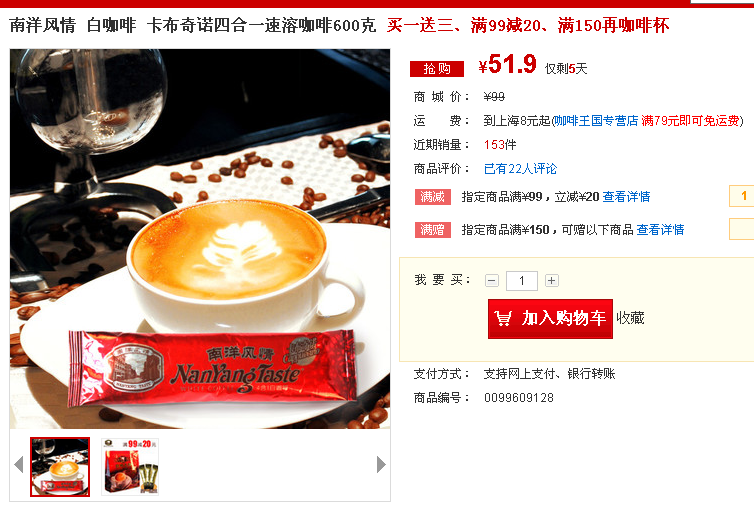754x507 pixels.
Task: Click the 满赠 promotion tag
Action: tap(433, 230)
